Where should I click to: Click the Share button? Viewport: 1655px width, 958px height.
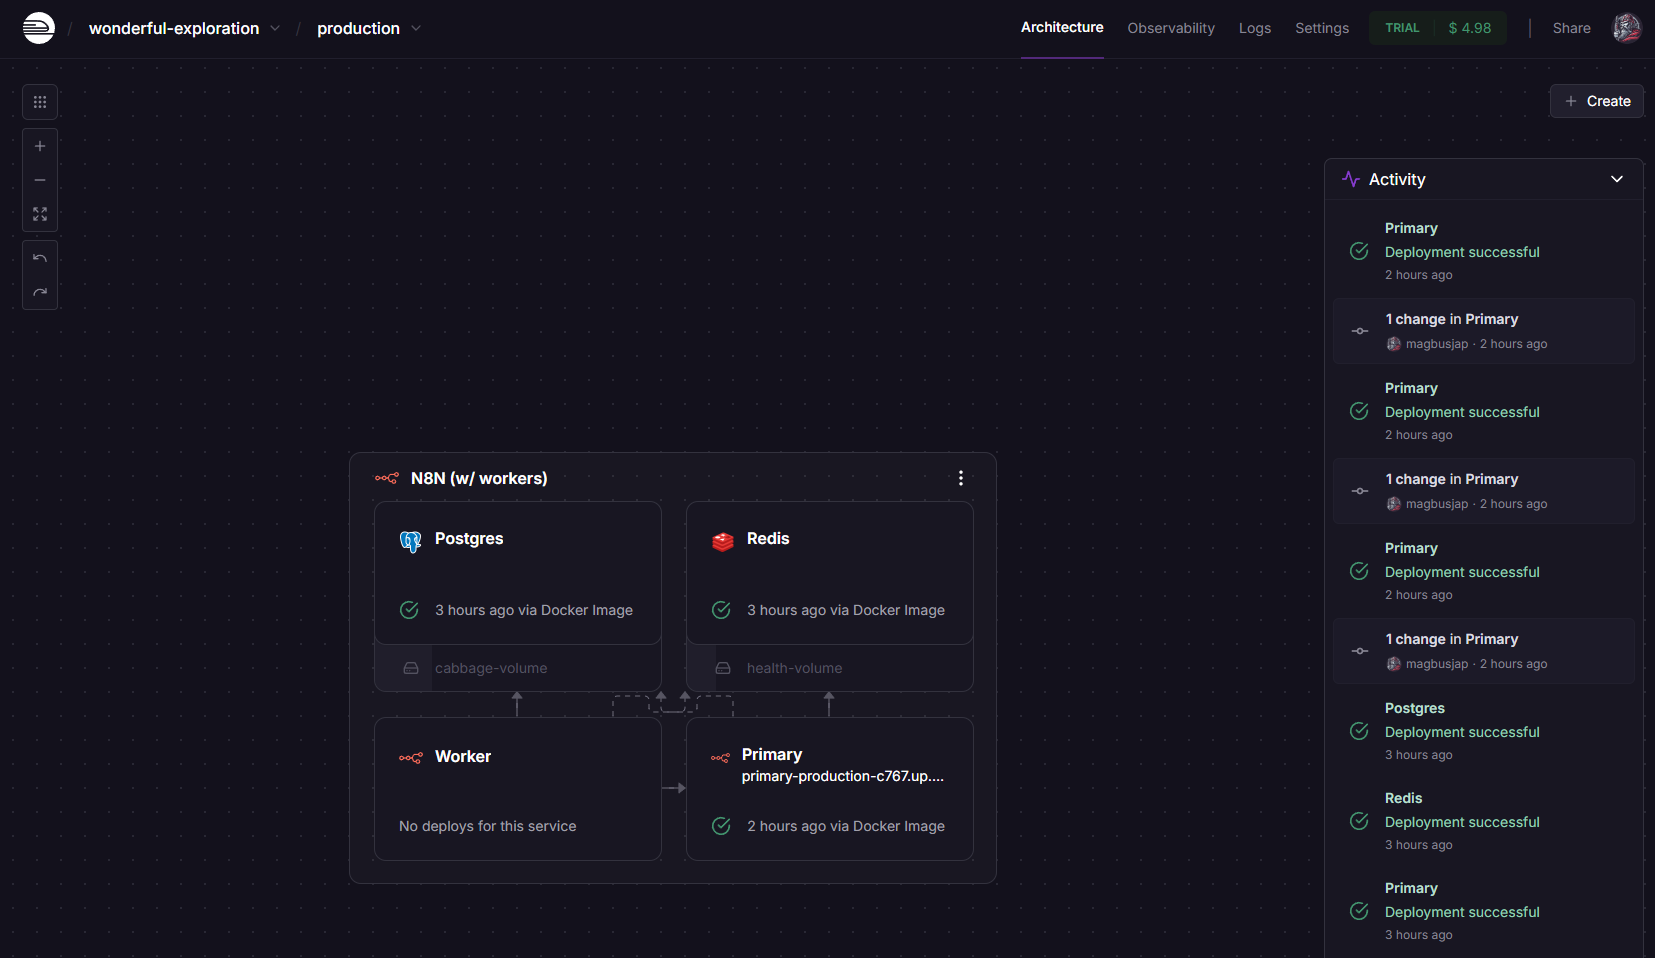tap(1571, 28)
